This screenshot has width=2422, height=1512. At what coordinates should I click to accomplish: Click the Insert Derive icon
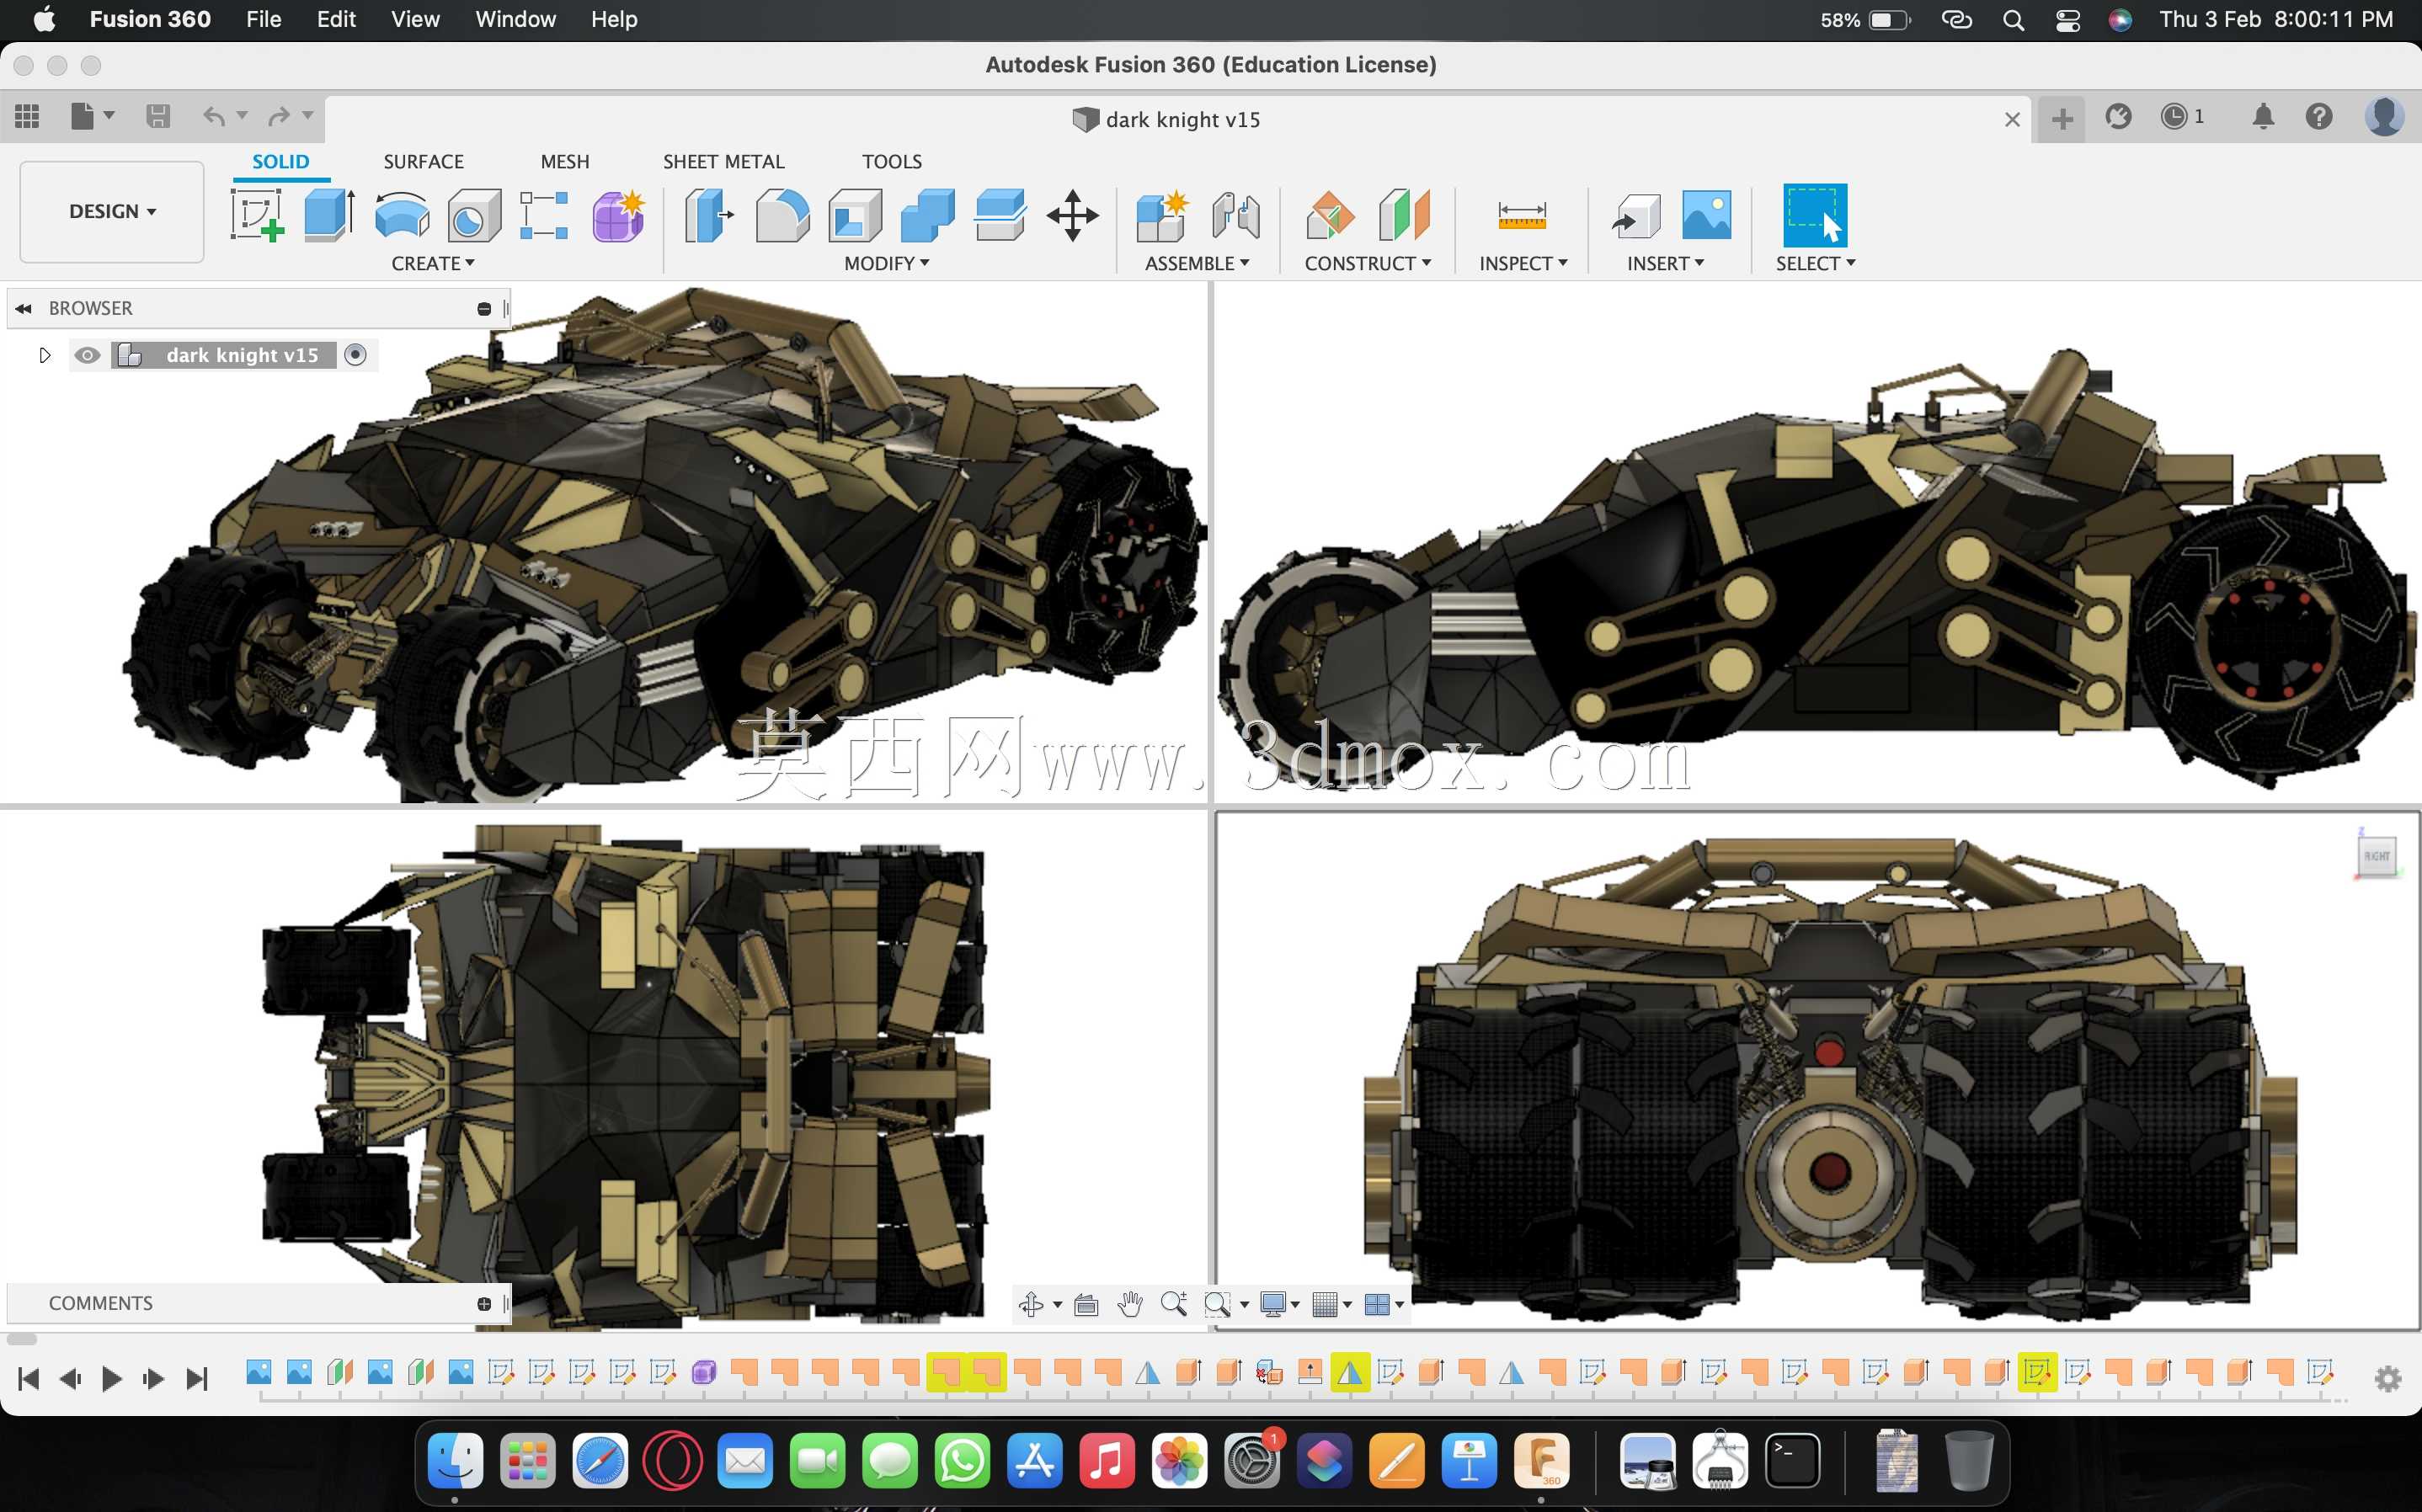point(1636,215)
